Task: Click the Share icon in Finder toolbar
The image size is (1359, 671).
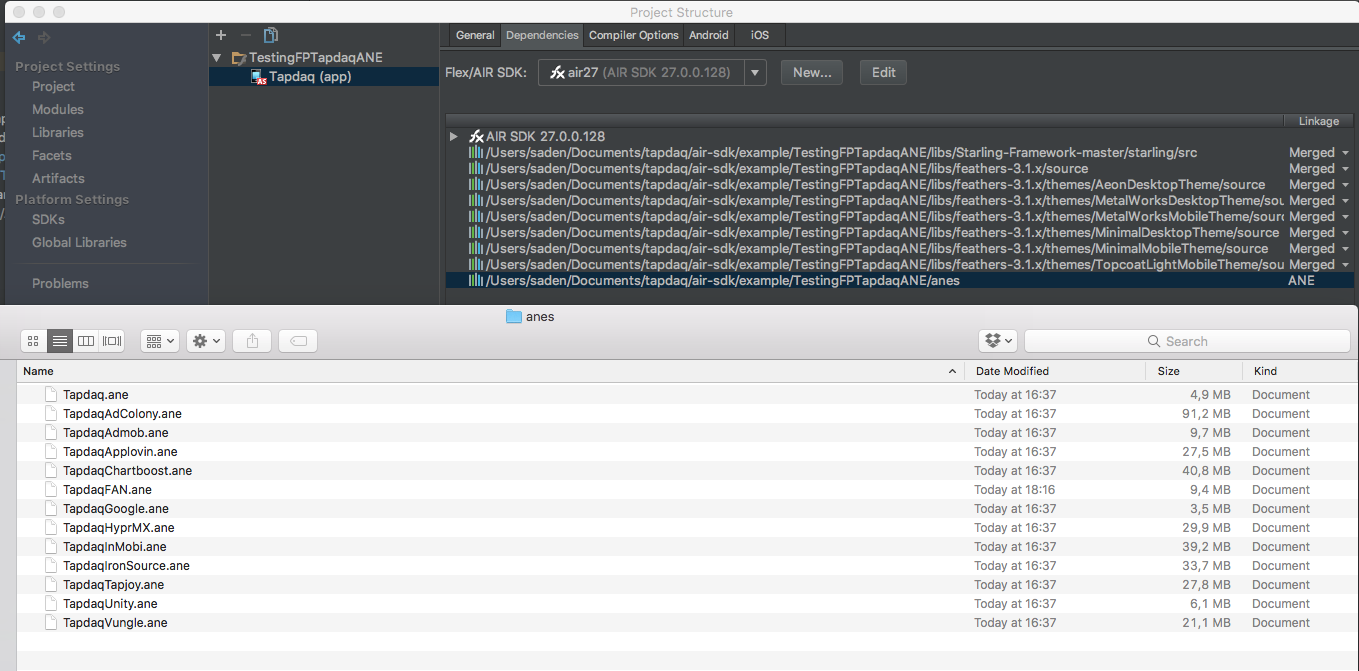Action: tap(251, 340)
